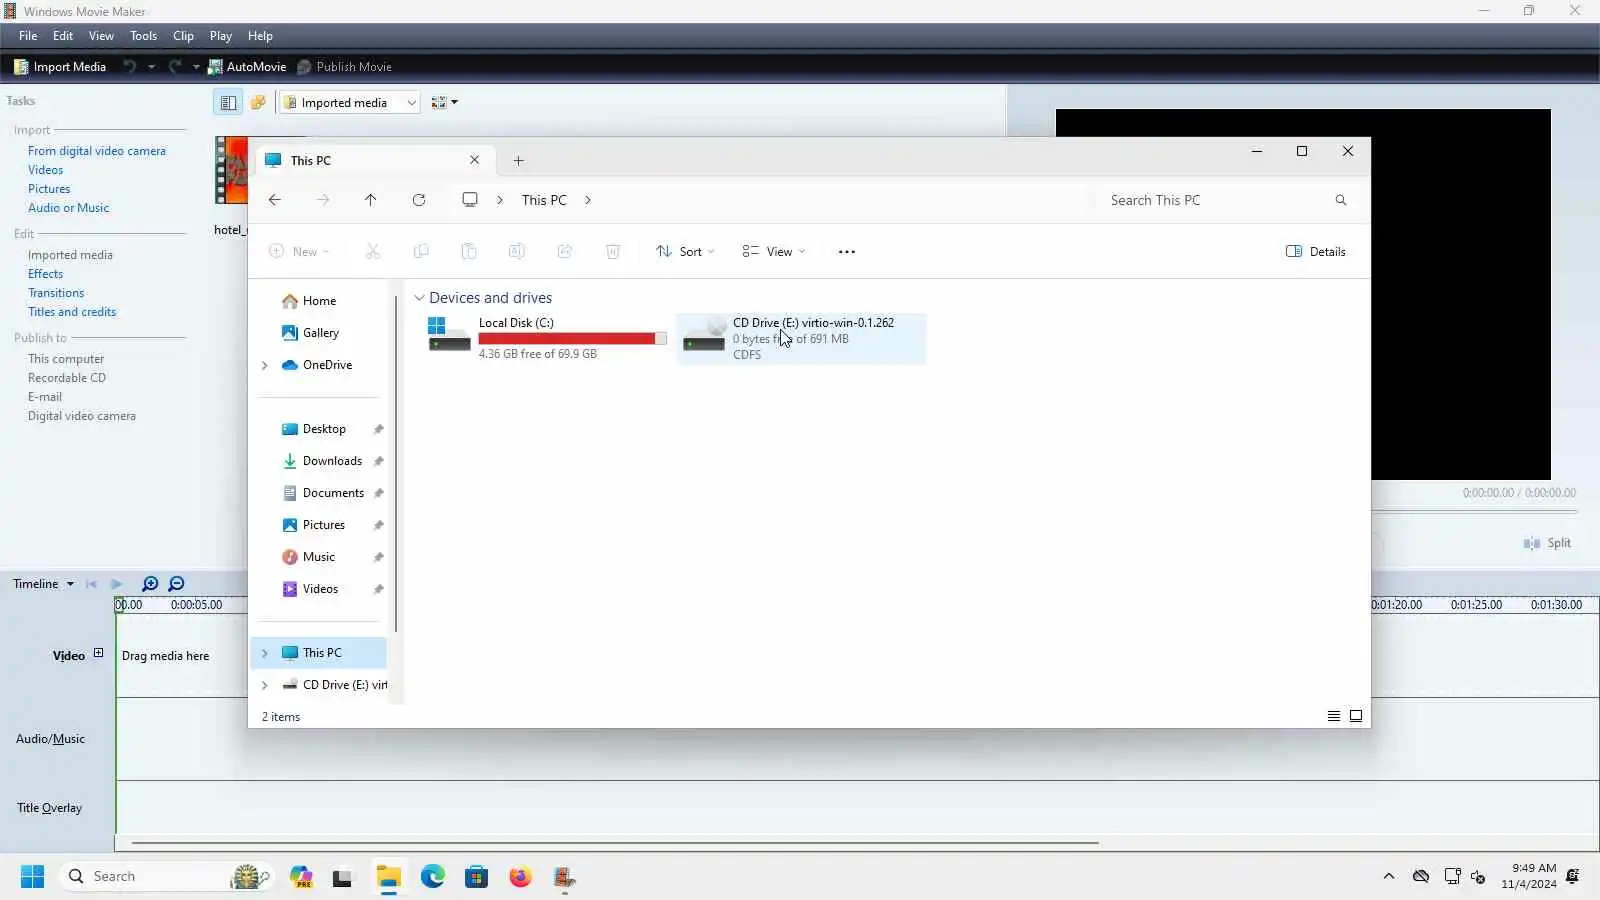The height and width of the screenshot is (900, 1600).
Task: Click the Undo arrow in Movie Maker
Action: [130, 67]
